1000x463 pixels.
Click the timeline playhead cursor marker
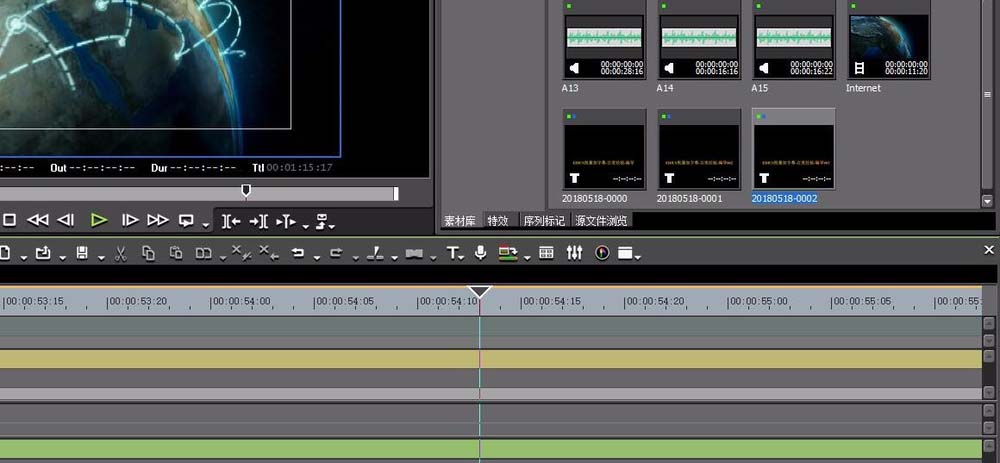pyautogui.click(x=480, y=292)
